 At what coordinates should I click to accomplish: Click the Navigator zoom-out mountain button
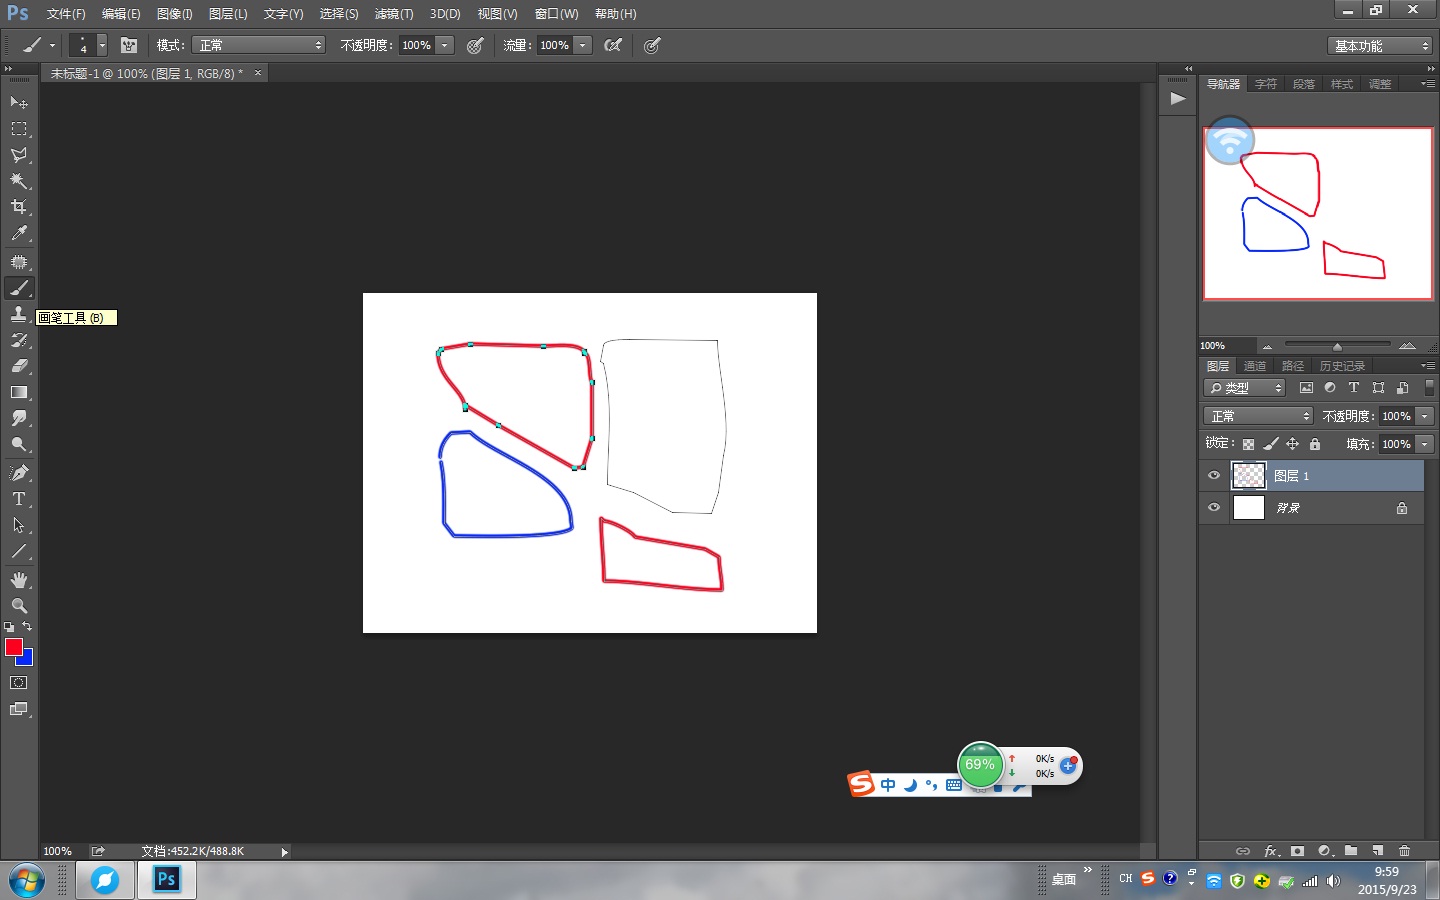pyautogui.click(x=1267, y=346)
